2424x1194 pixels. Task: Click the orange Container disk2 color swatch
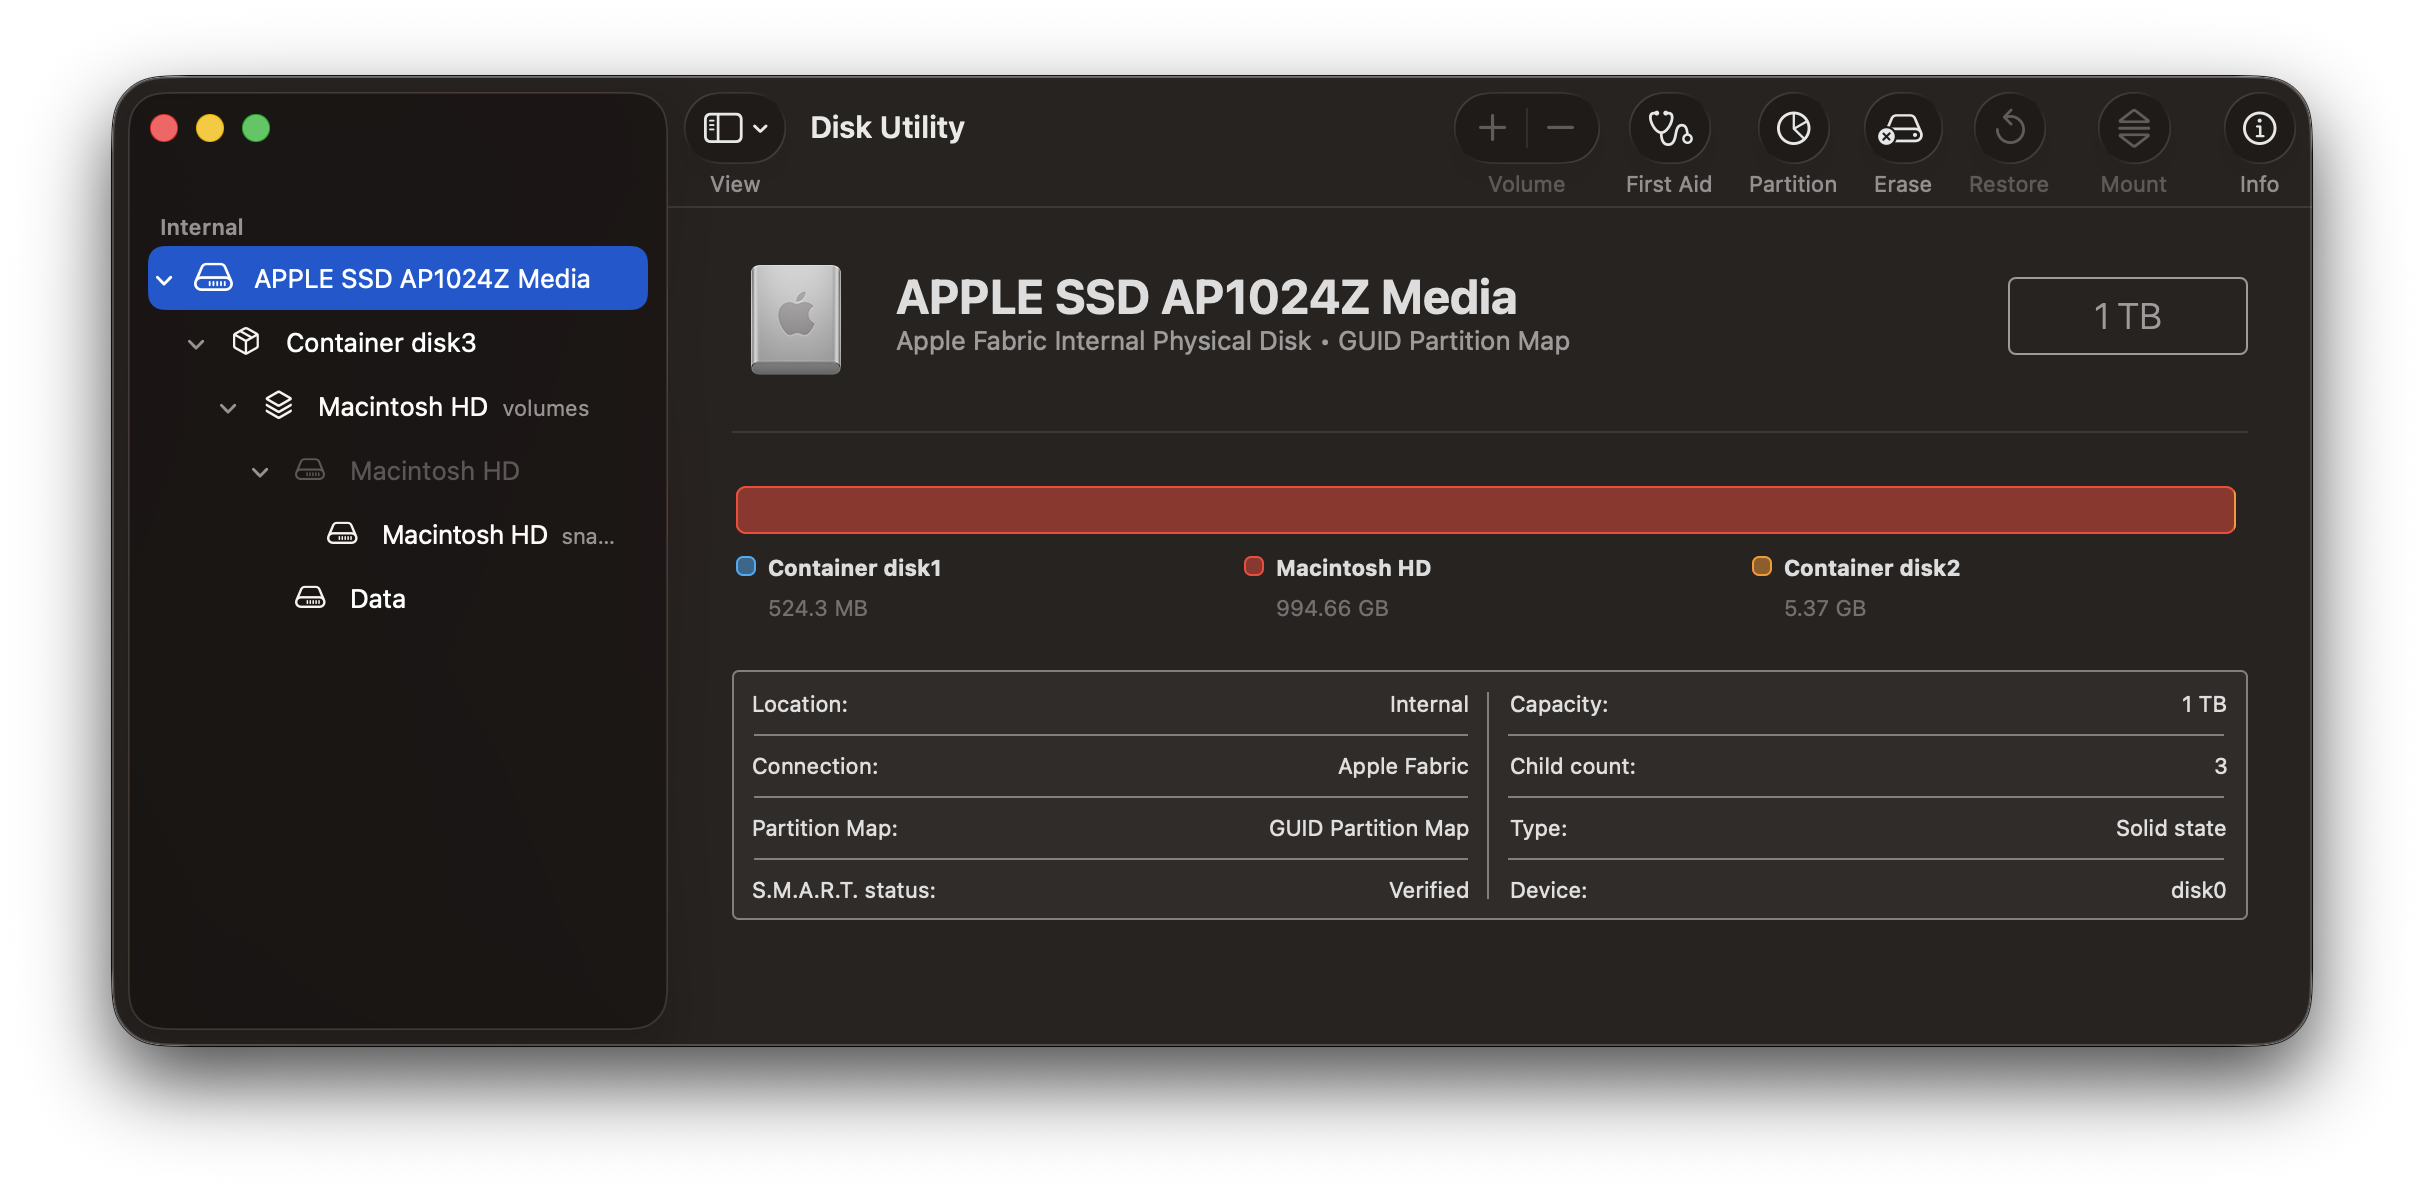tap(1762, 566)
